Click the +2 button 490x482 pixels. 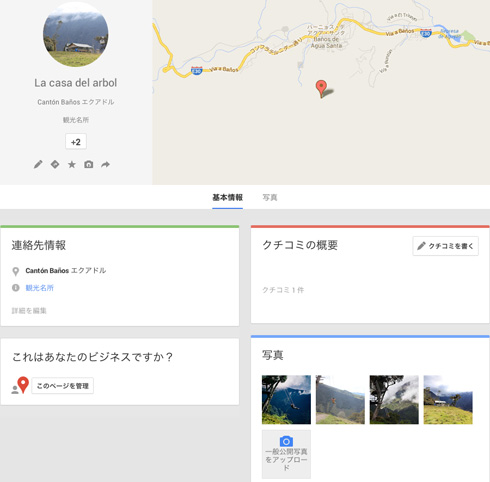coord(76,142)
